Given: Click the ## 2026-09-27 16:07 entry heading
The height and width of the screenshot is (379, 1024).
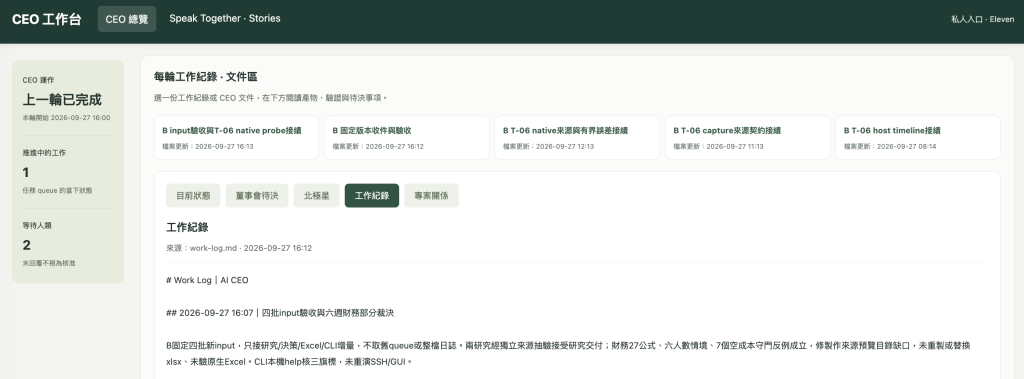Looking at the screenshot, I should click(x=280, y=313).
